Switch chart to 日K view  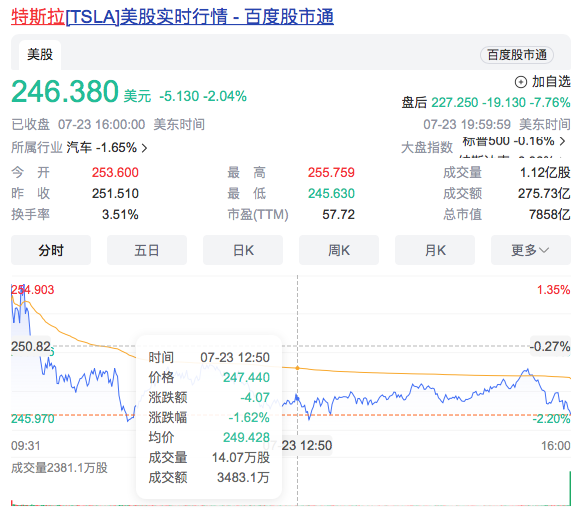243,250
